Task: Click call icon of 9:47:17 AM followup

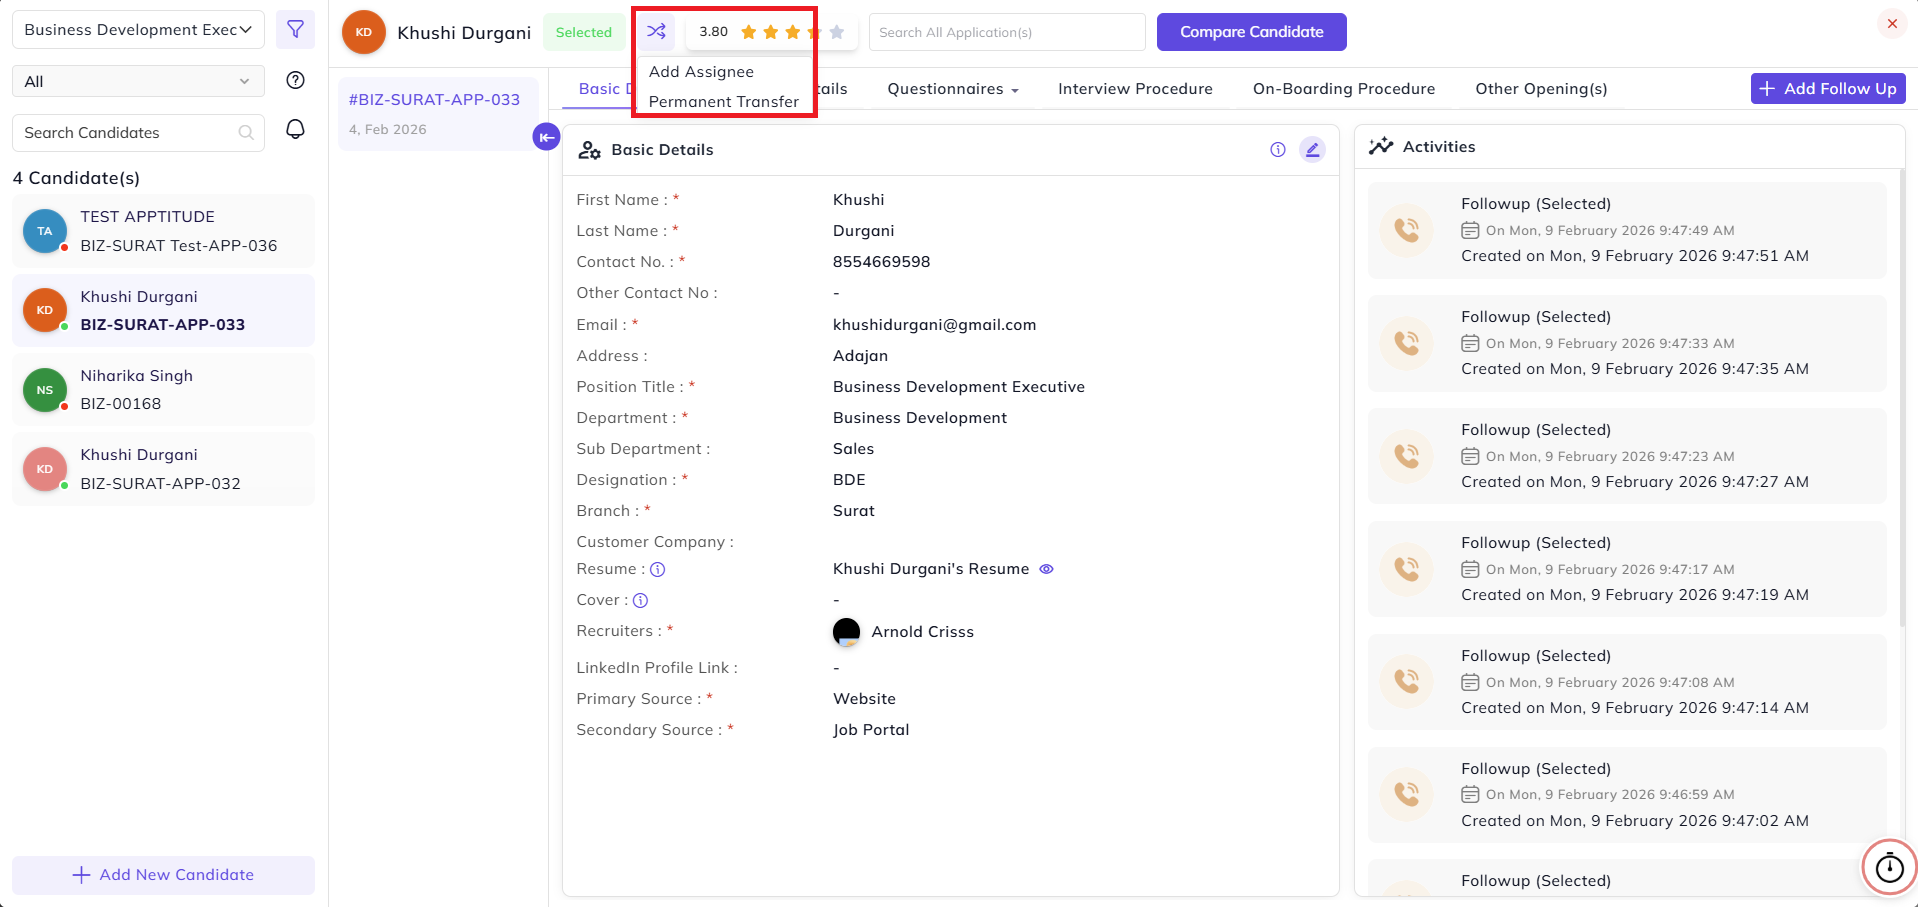Action: pos(1406,569)
